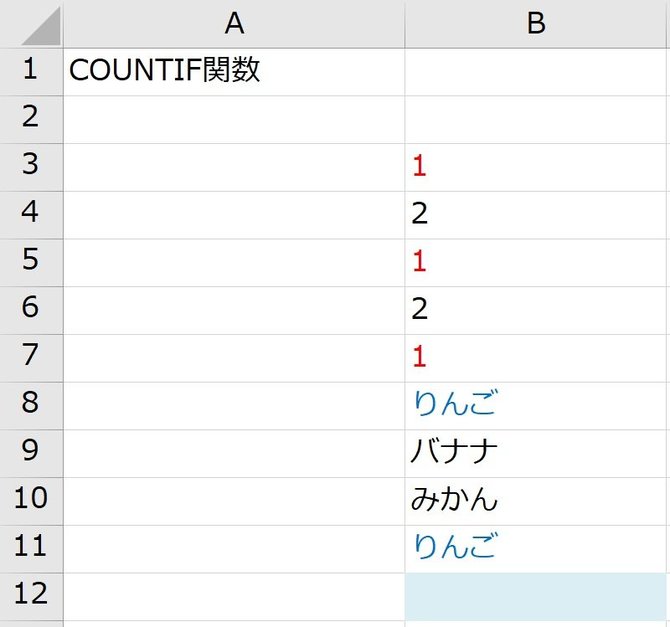Image resolution: width=670 pixels, height=627 pixels.
Task: Click cell B3 with red 1
Action: click(x=535, y=168)
